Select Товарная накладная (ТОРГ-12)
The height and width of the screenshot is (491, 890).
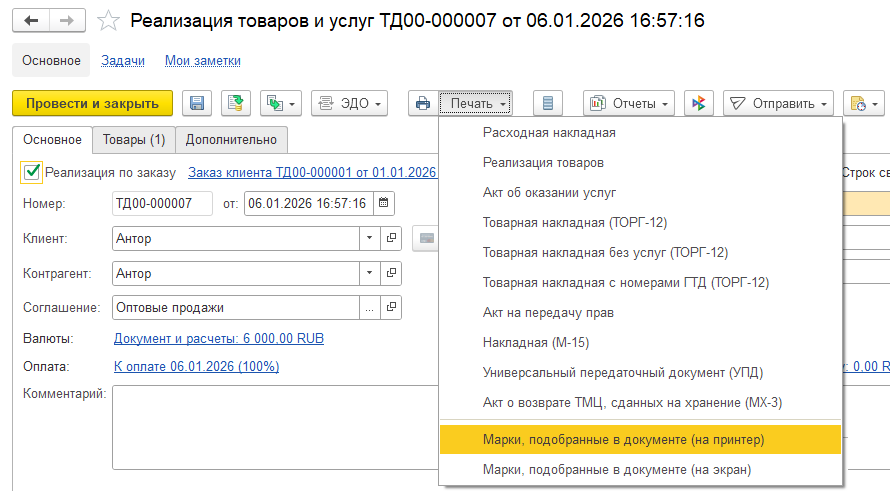pos(641,223)
